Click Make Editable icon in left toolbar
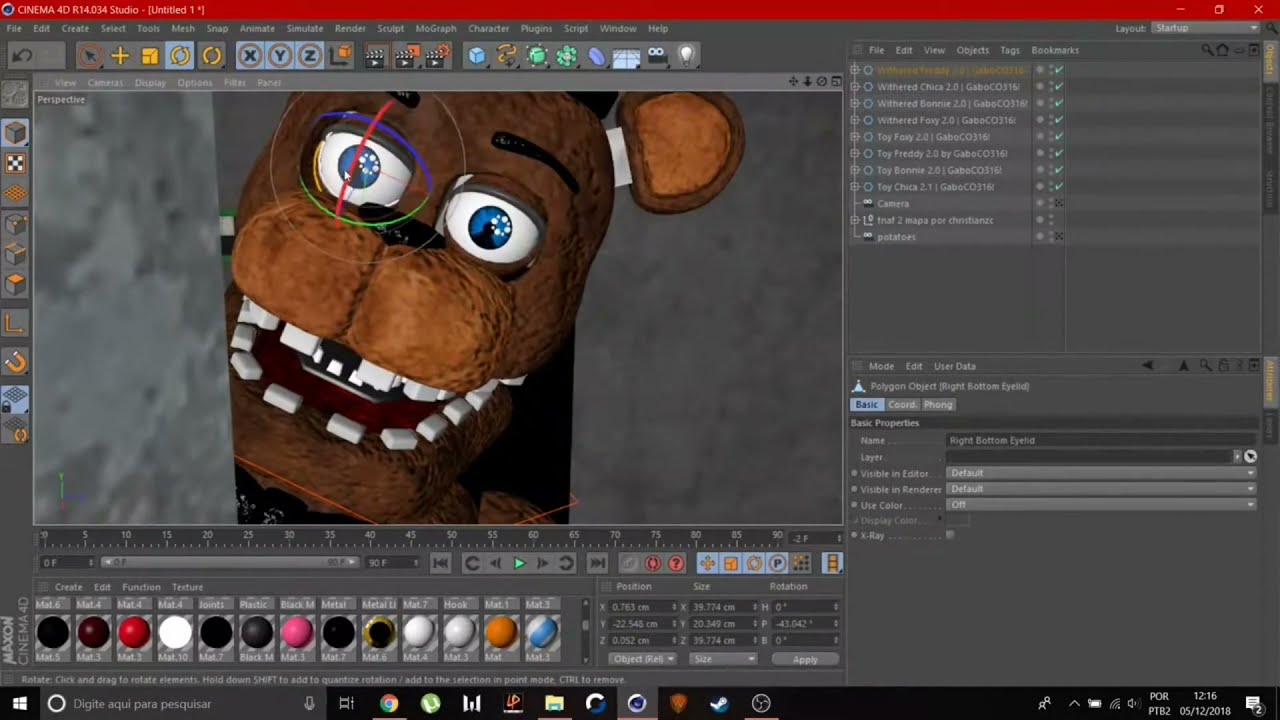The image size is (1280, 720). click(x=15, y=95)
